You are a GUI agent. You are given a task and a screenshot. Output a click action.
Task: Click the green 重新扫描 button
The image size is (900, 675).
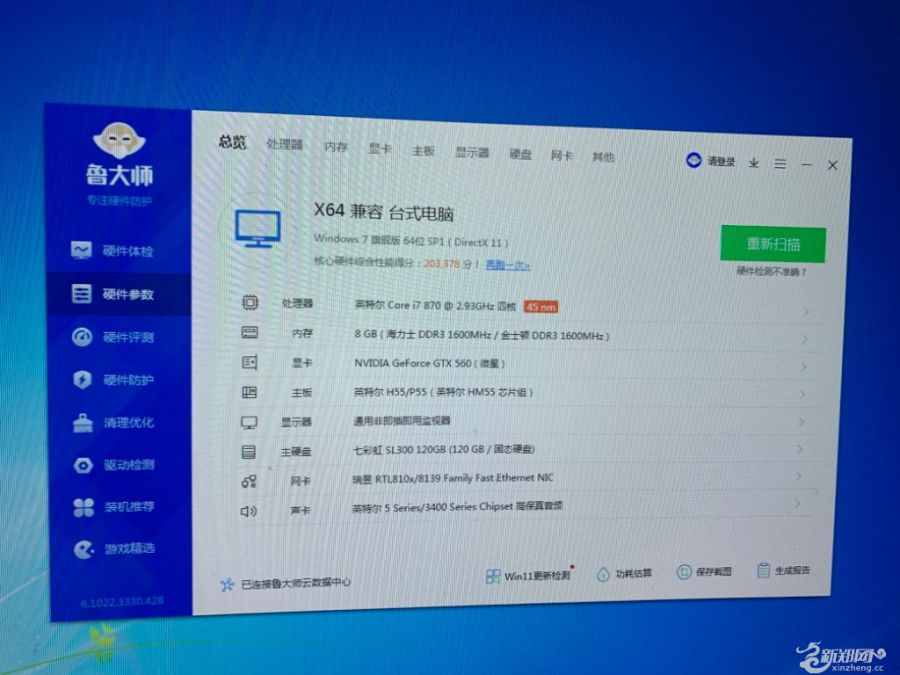click(773, 245)
